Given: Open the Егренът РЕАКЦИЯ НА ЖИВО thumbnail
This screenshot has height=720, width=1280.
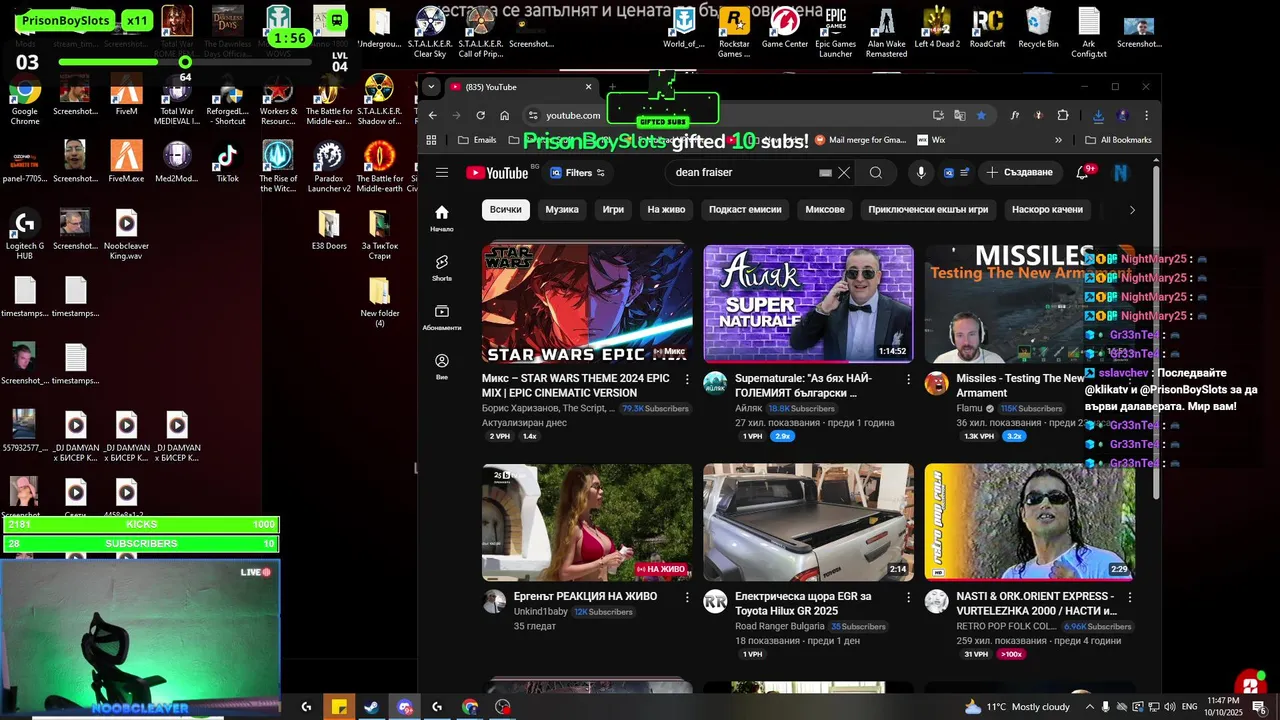Looking at the screenshot, I should [587, 522].
